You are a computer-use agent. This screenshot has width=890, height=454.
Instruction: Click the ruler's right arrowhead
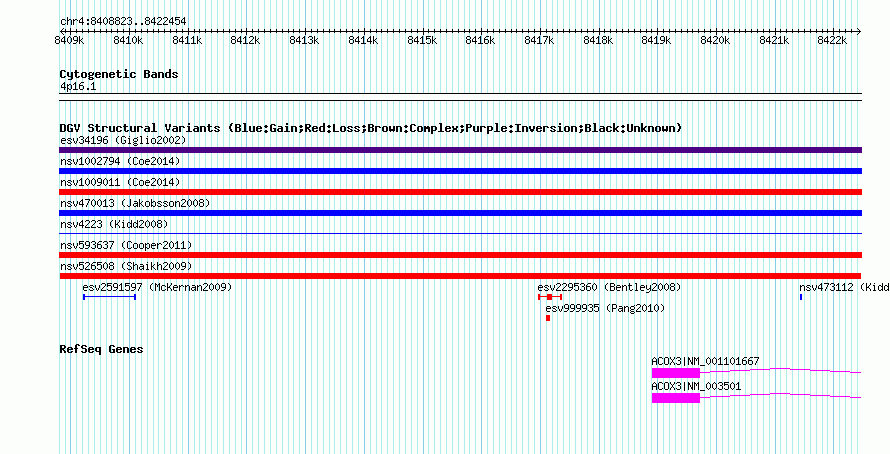coord(859,31)
